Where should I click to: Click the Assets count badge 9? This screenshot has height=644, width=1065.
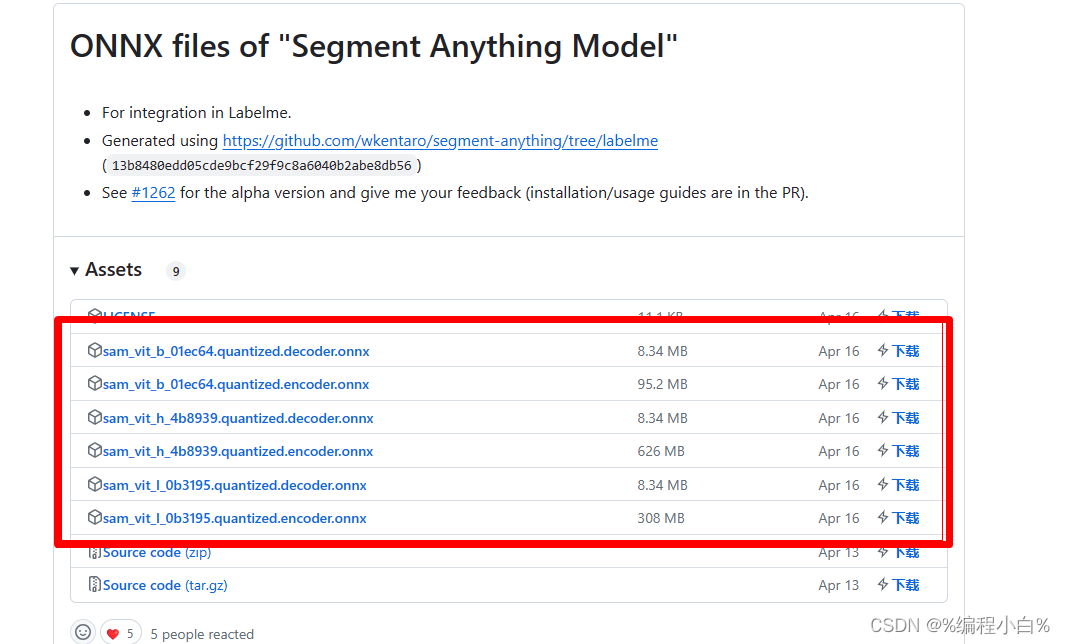point(176,271)
